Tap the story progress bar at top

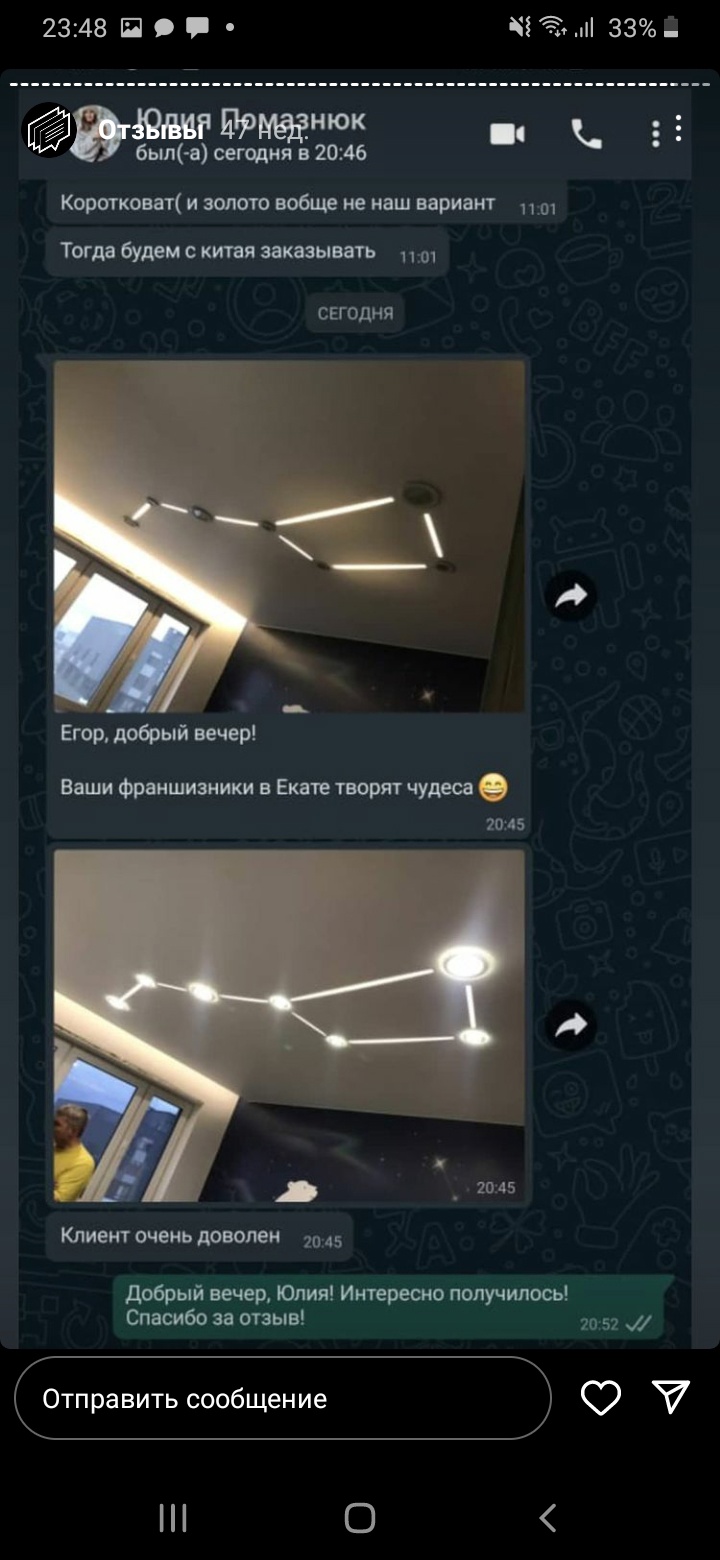tap(360, 85)
